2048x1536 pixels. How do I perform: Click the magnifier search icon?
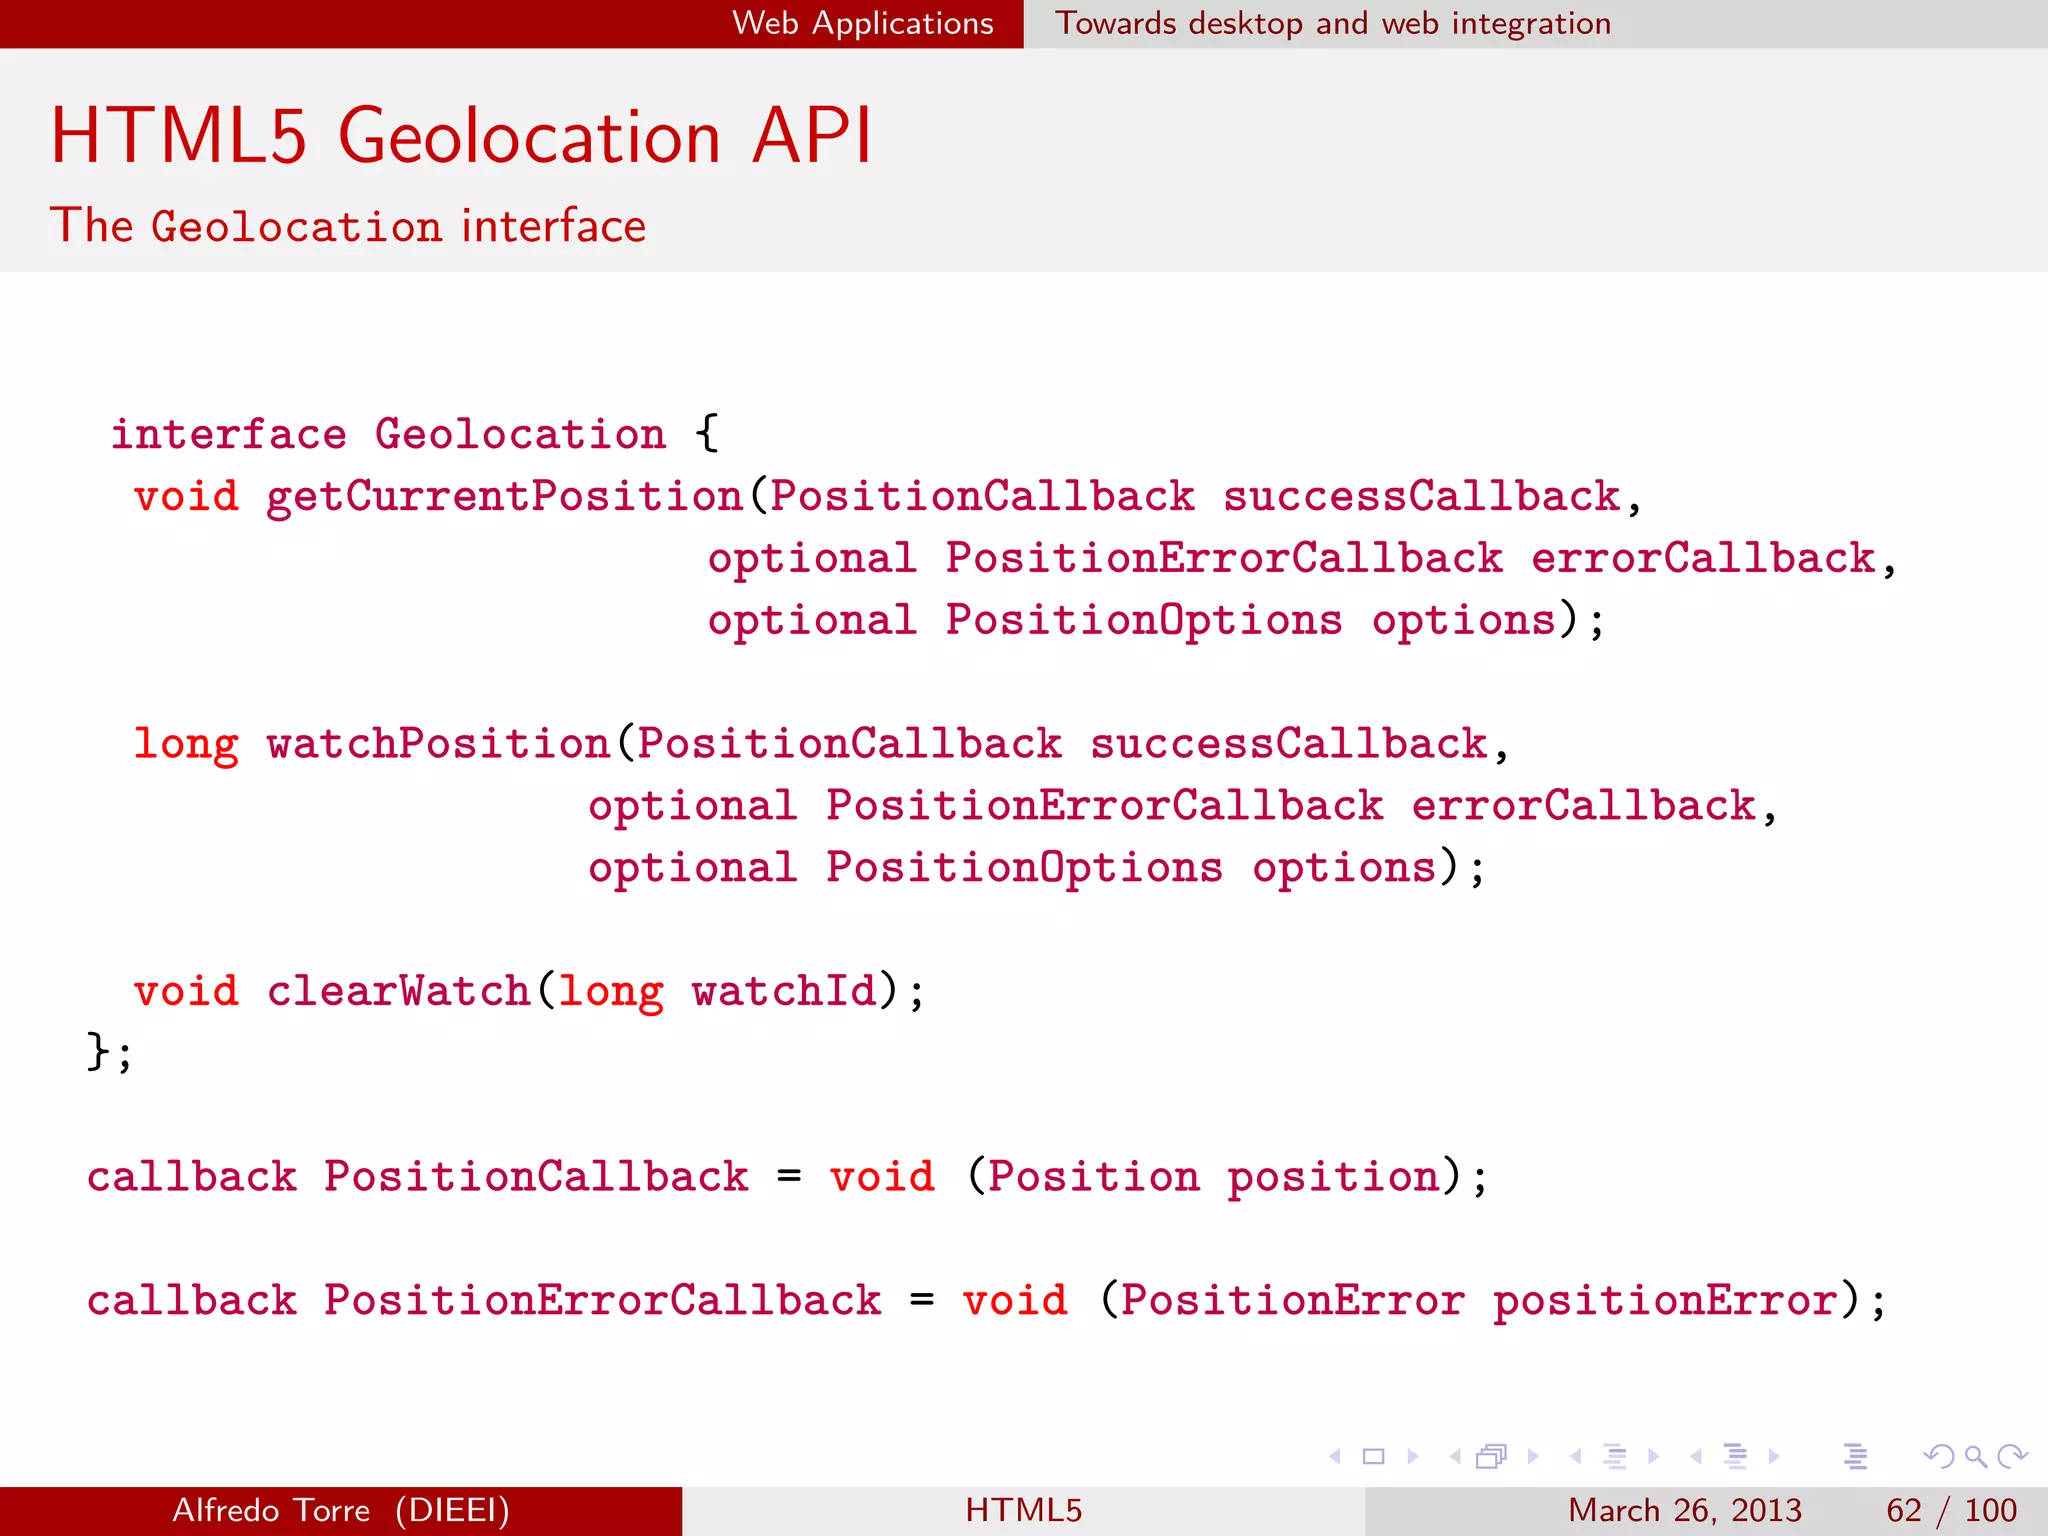[x=1976, y=1457]
